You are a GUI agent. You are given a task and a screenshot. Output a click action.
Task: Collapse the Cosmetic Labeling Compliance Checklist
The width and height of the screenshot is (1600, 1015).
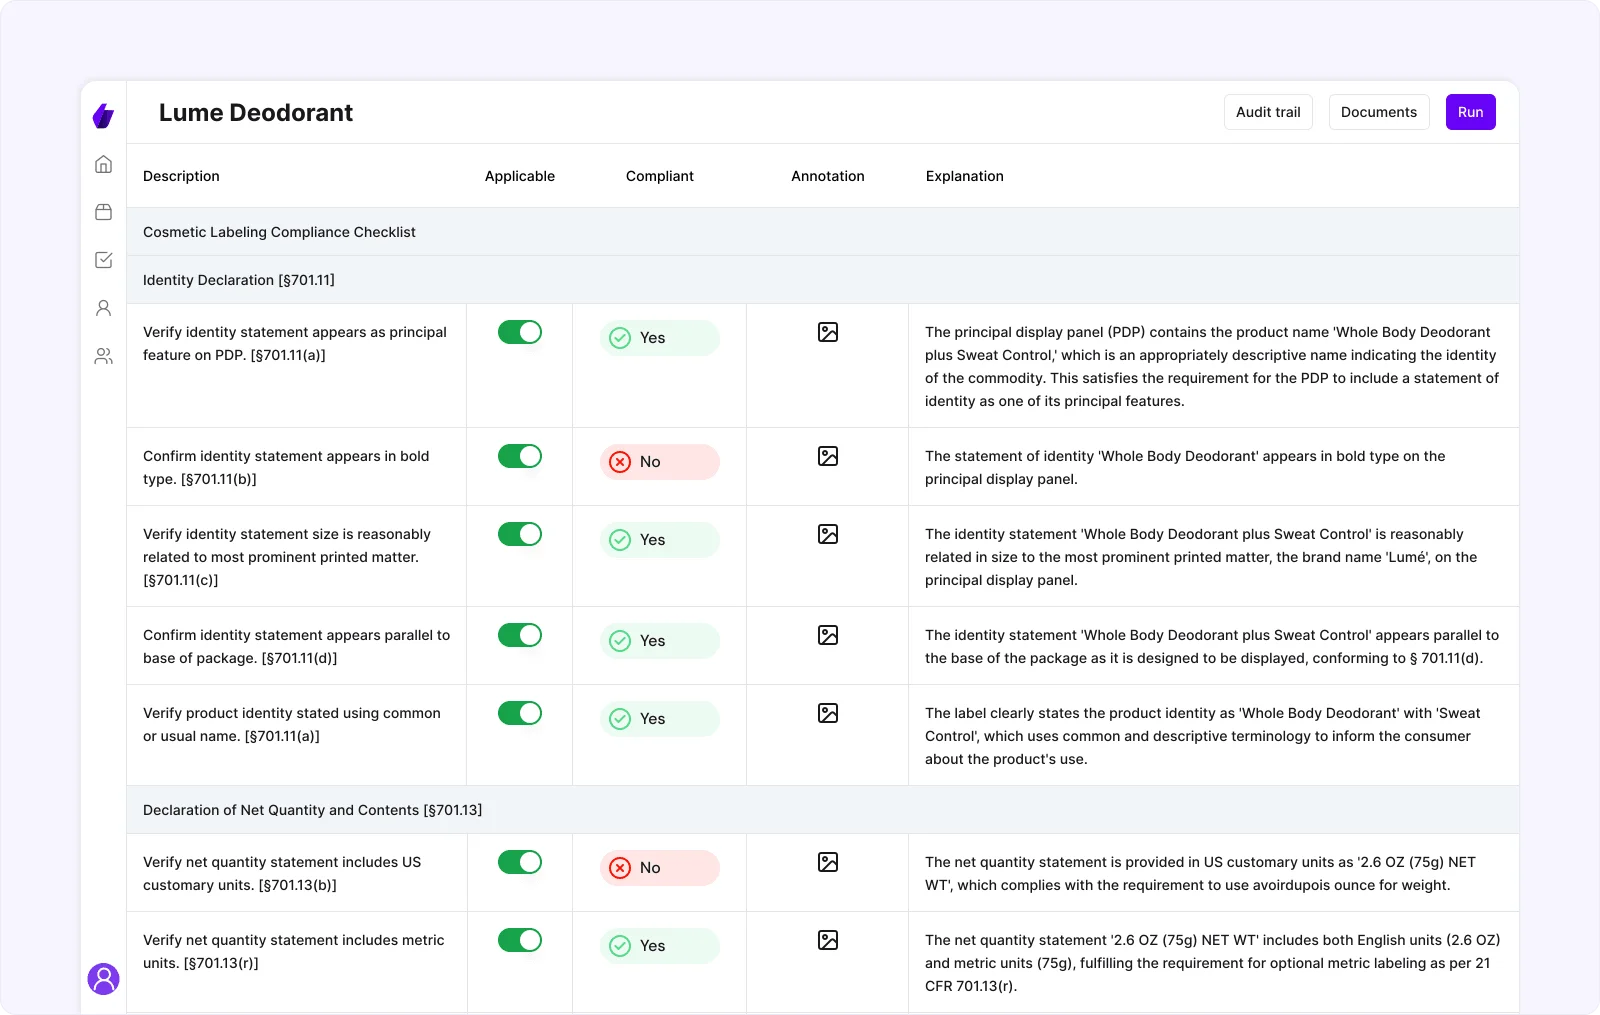279,231
